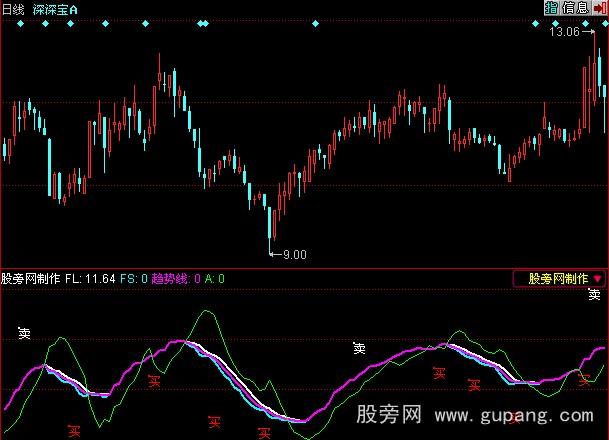
Task: Open the 股旁网制作 indicator dropdown arrow
Action: [597, 278]
